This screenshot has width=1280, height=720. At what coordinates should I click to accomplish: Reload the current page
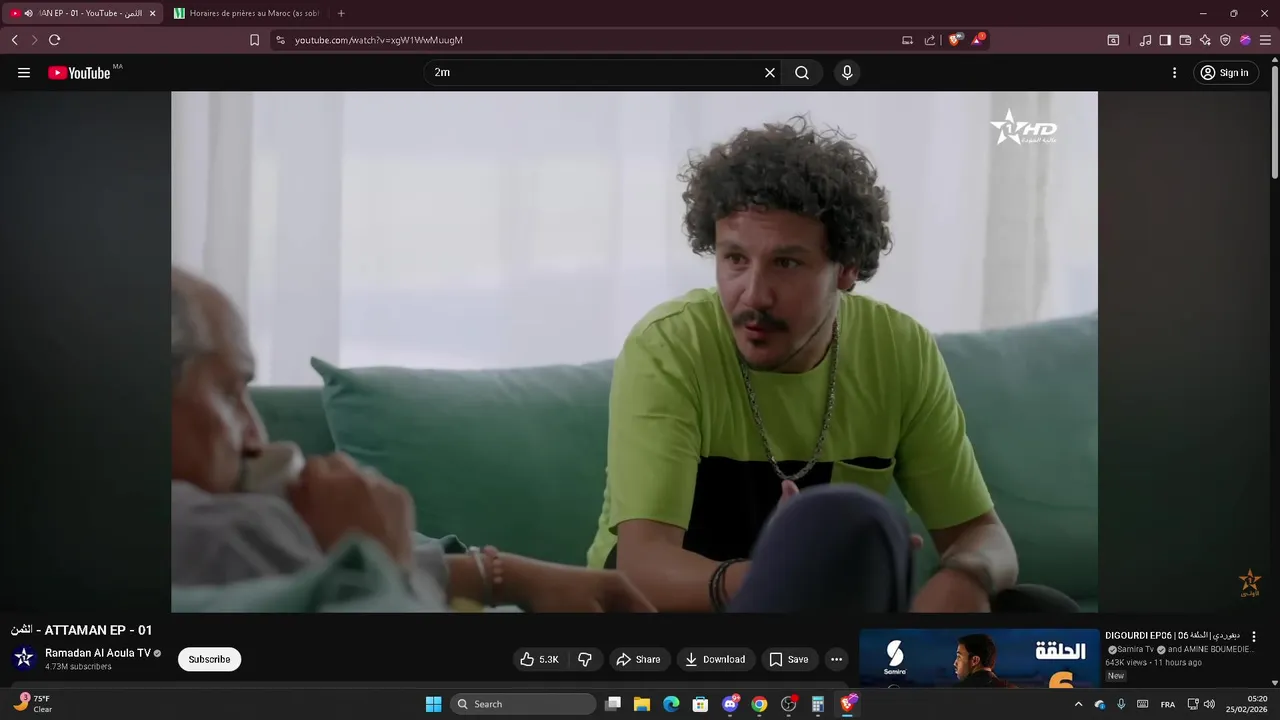click(54, 40)
